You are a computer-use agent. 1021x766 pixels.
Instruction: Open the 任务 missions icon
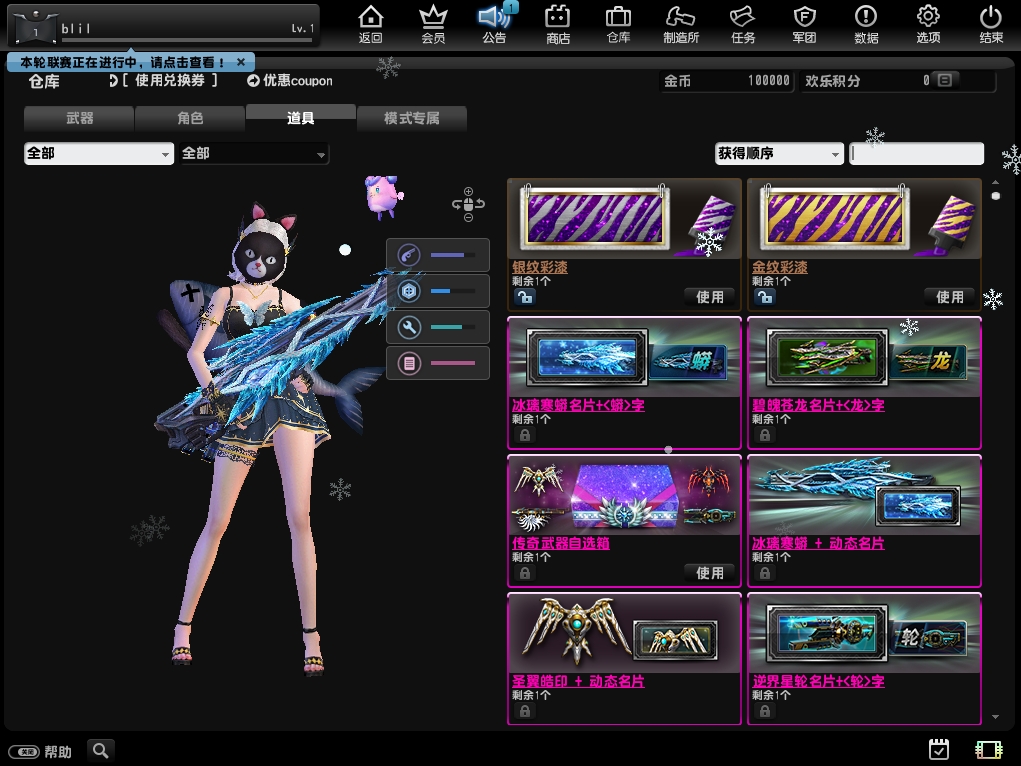[x=742, y=24]
